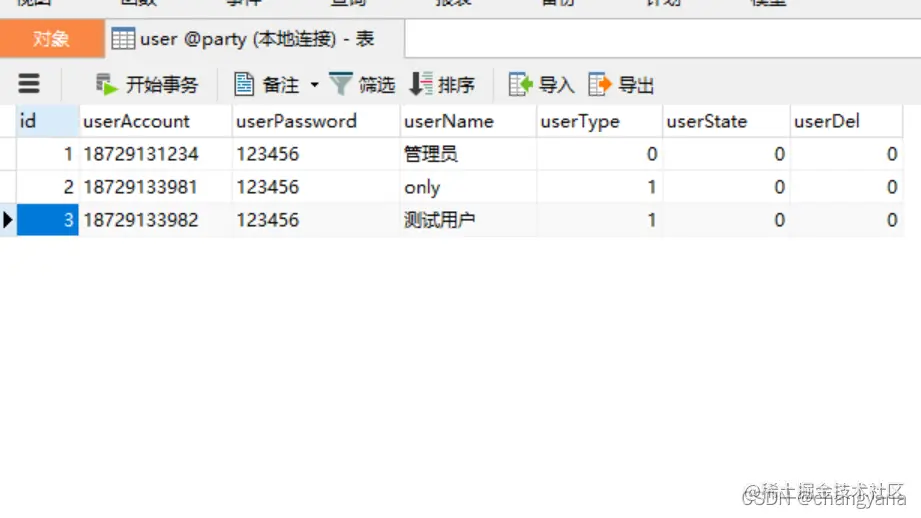Select userState cell in 管理员 row
This screenshot has height=518, width=921.
727,154
